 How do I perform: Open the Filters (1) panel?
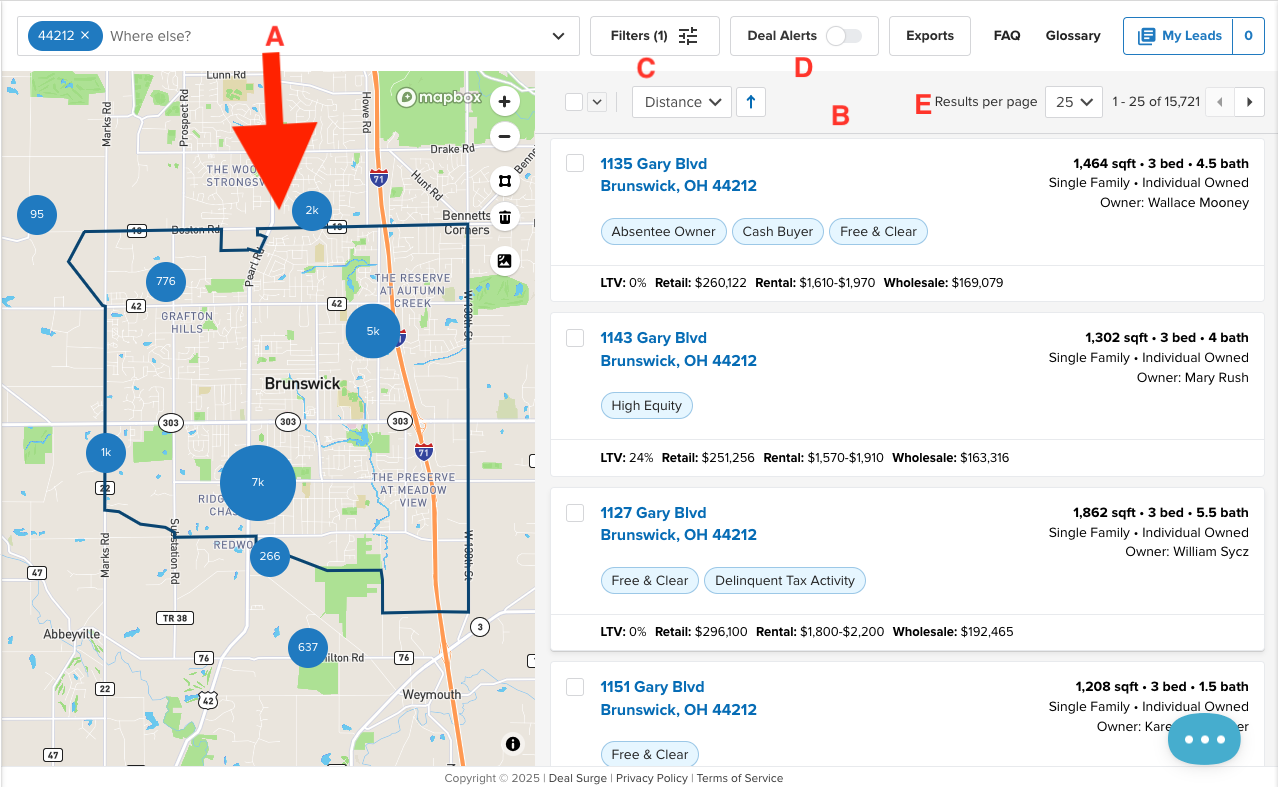pos(655,36)
